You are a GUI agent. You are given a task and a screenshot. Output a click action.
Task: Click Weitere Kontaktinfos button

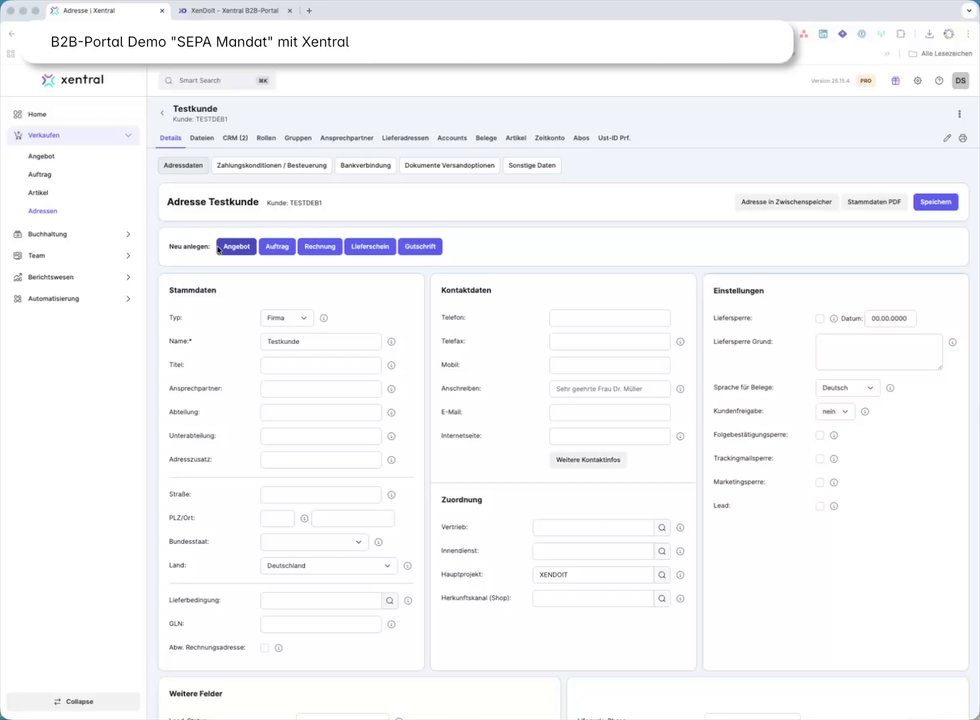[588, 460]
